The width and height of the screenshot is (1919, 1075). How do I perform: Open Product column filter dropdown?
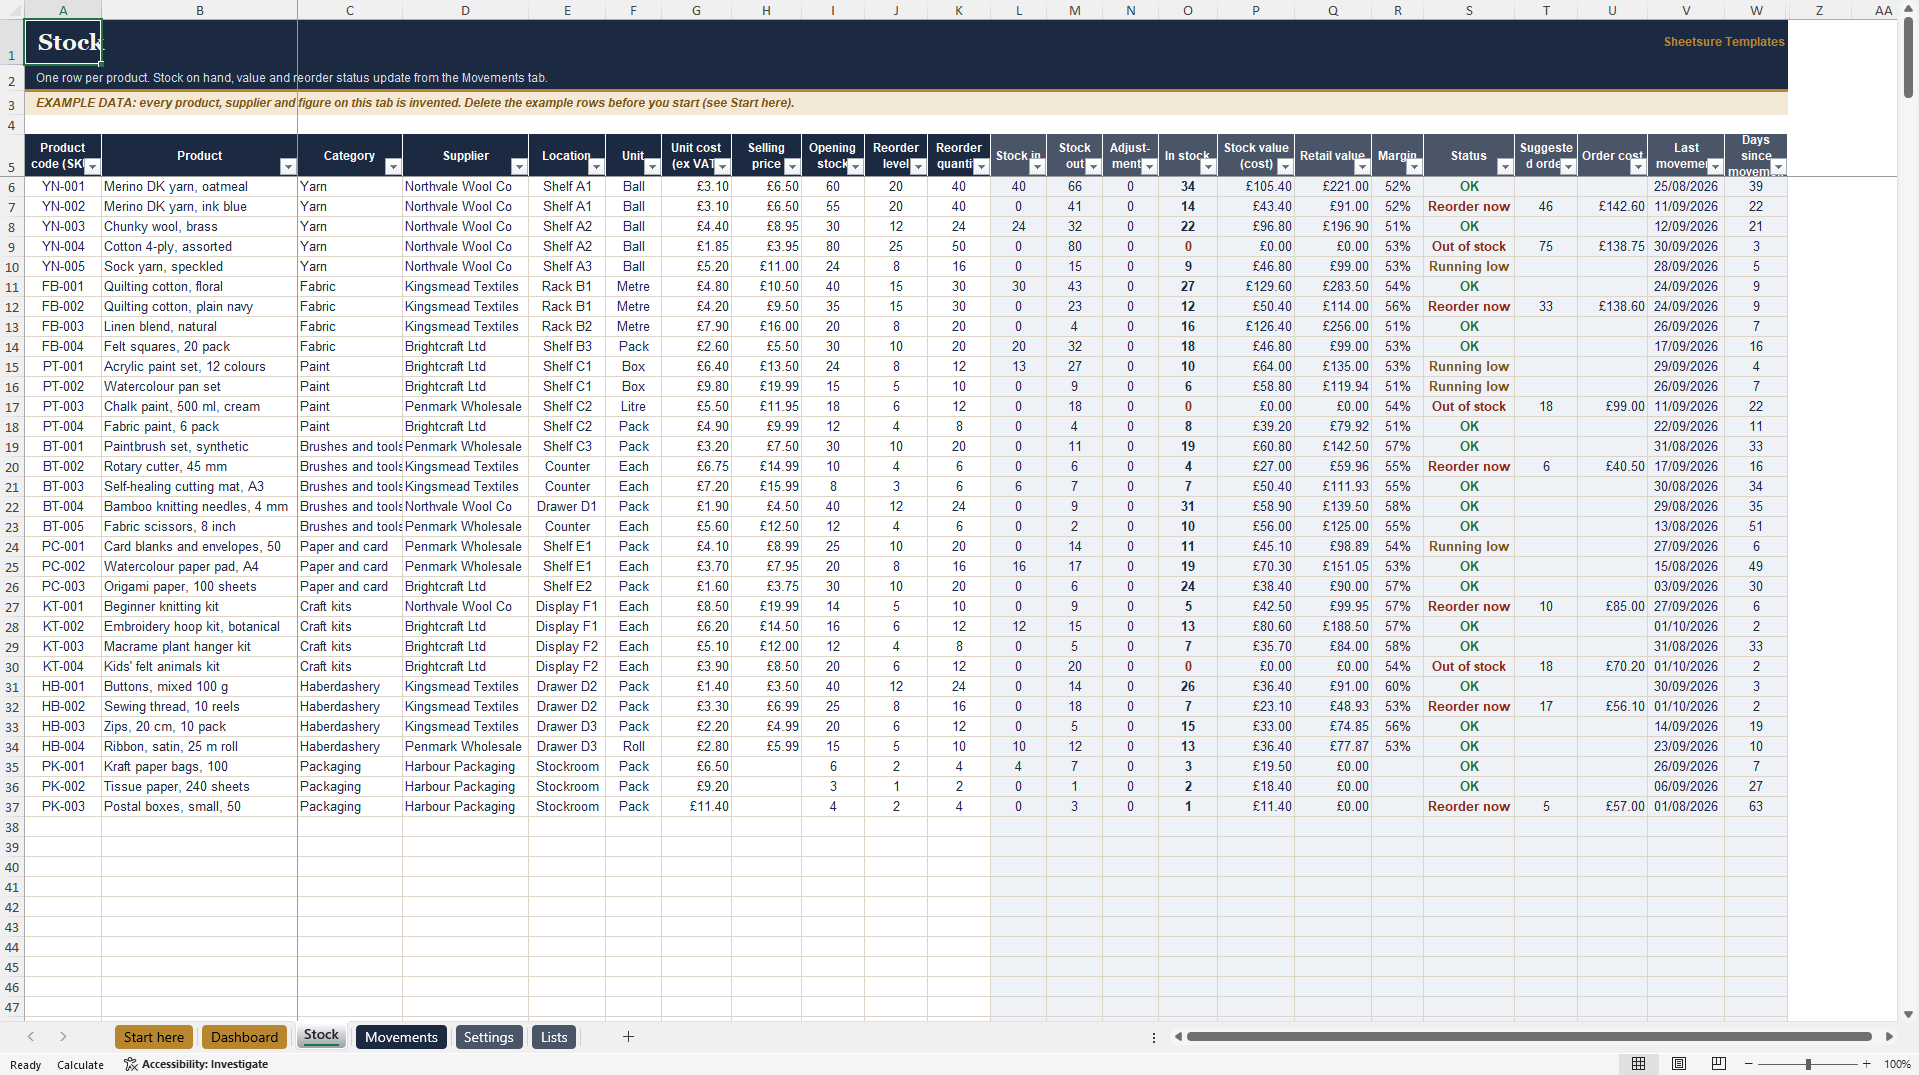(x=288, y=167)
